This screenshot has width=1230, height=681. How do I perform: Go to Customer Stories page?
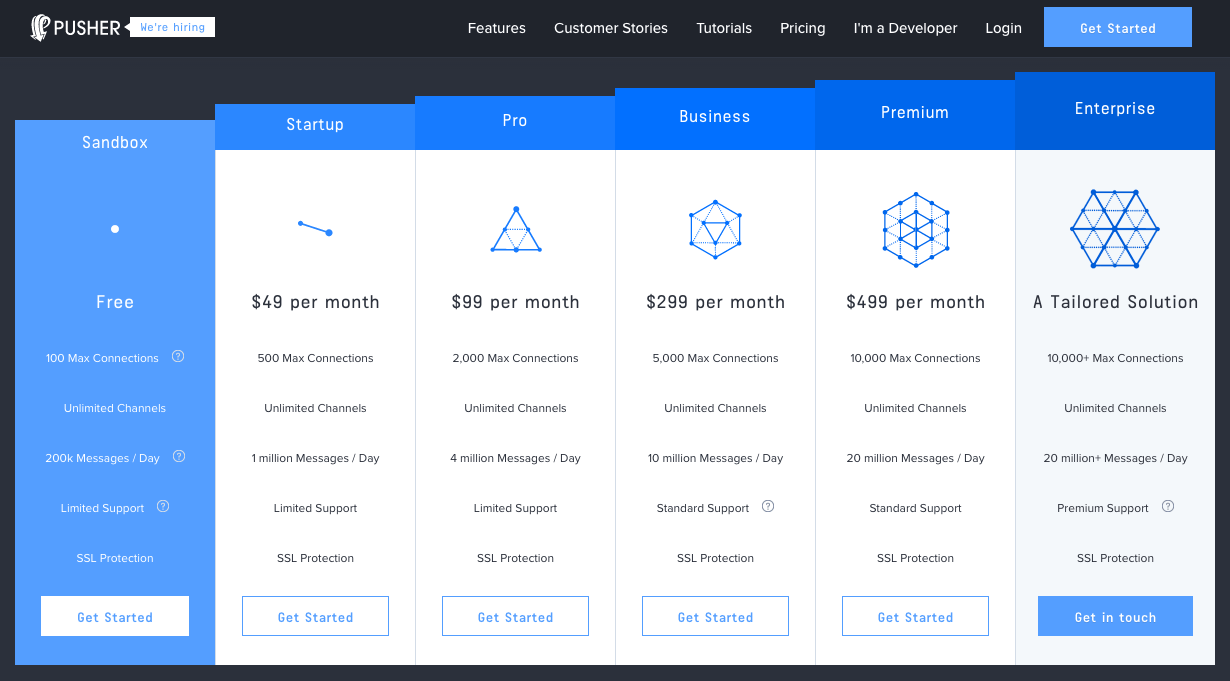(x=611, y=28)
